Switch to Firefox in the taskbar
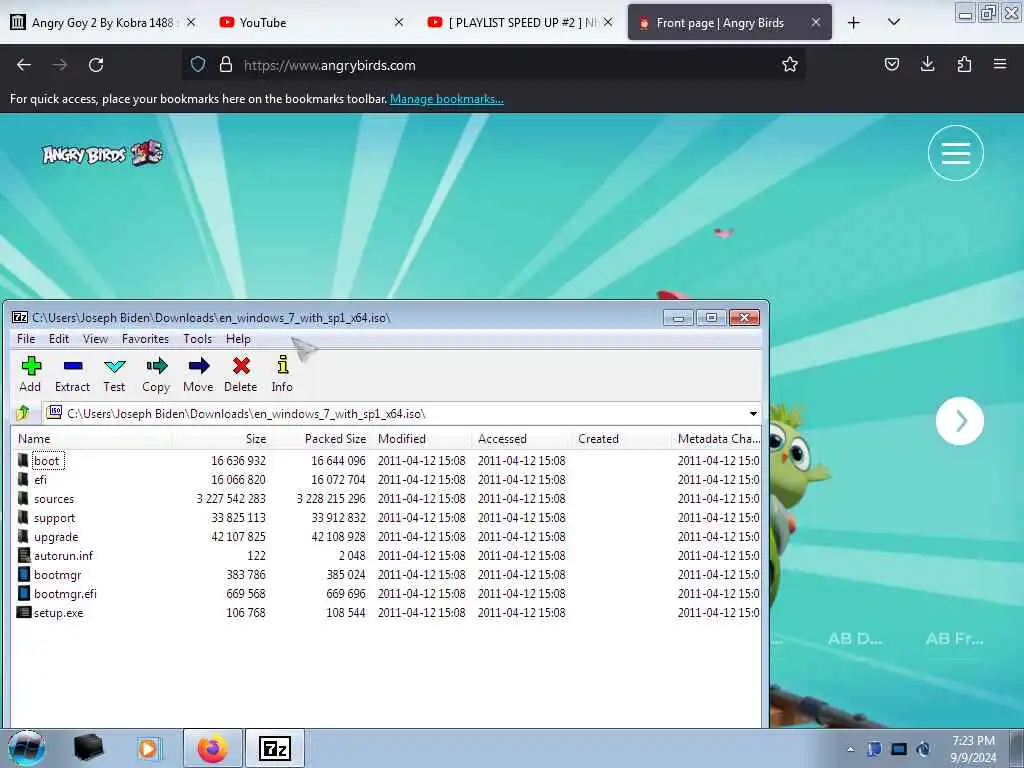Screen dimensions: 1024x768 coord(213,748)
